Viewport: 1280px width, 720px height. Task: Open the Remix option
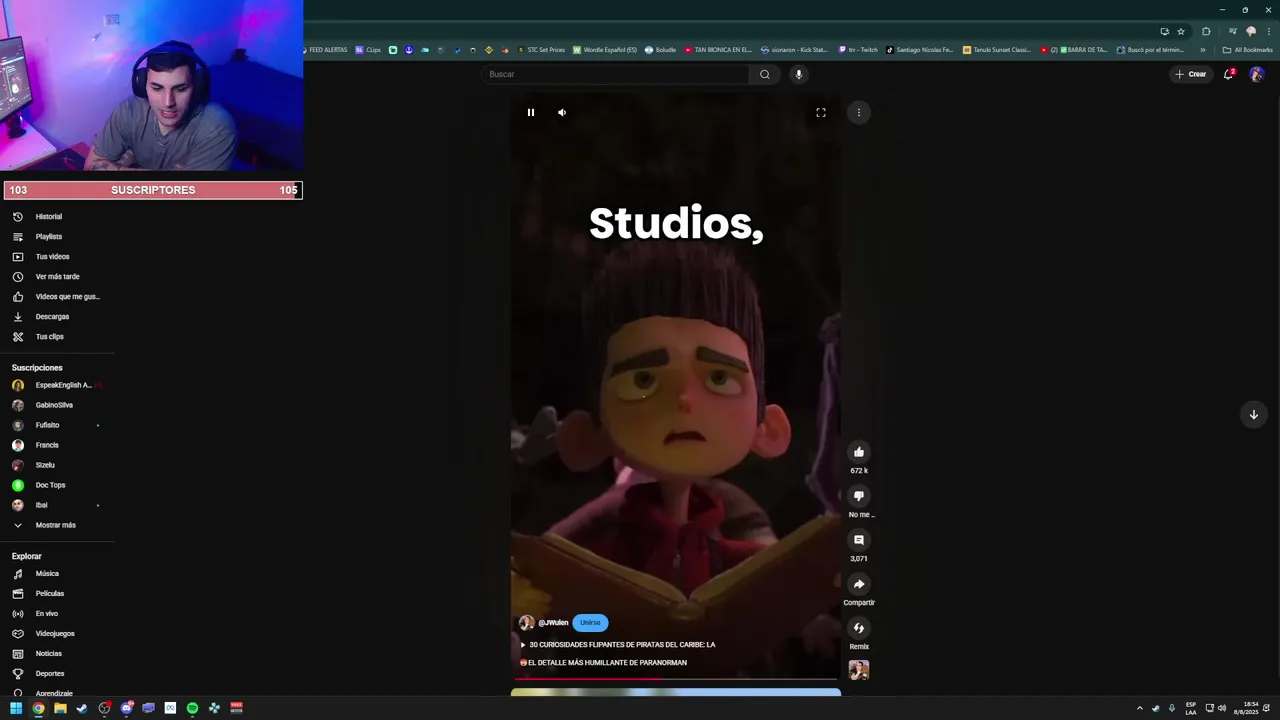pos(859,628)
